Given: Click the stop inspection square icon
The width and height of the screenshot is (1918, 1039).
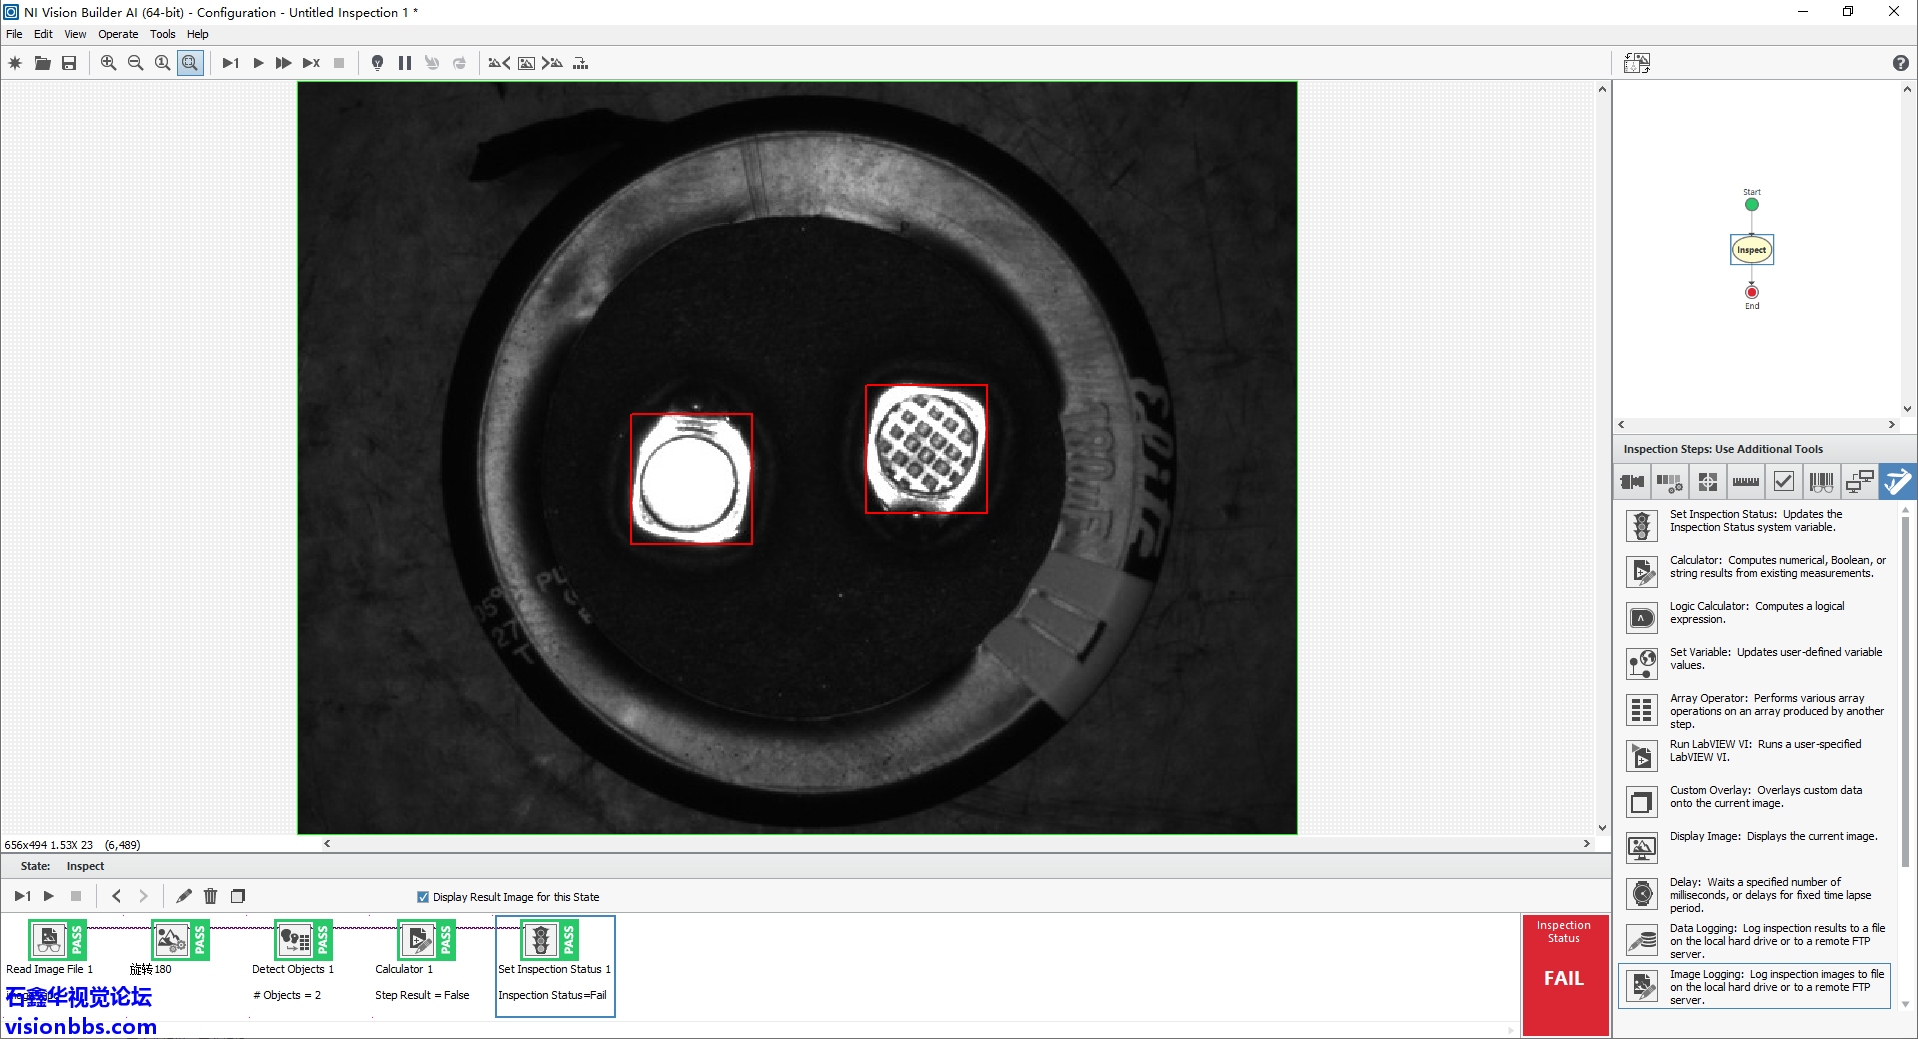Looking at the screenshot, I should [x=339, y=63].
